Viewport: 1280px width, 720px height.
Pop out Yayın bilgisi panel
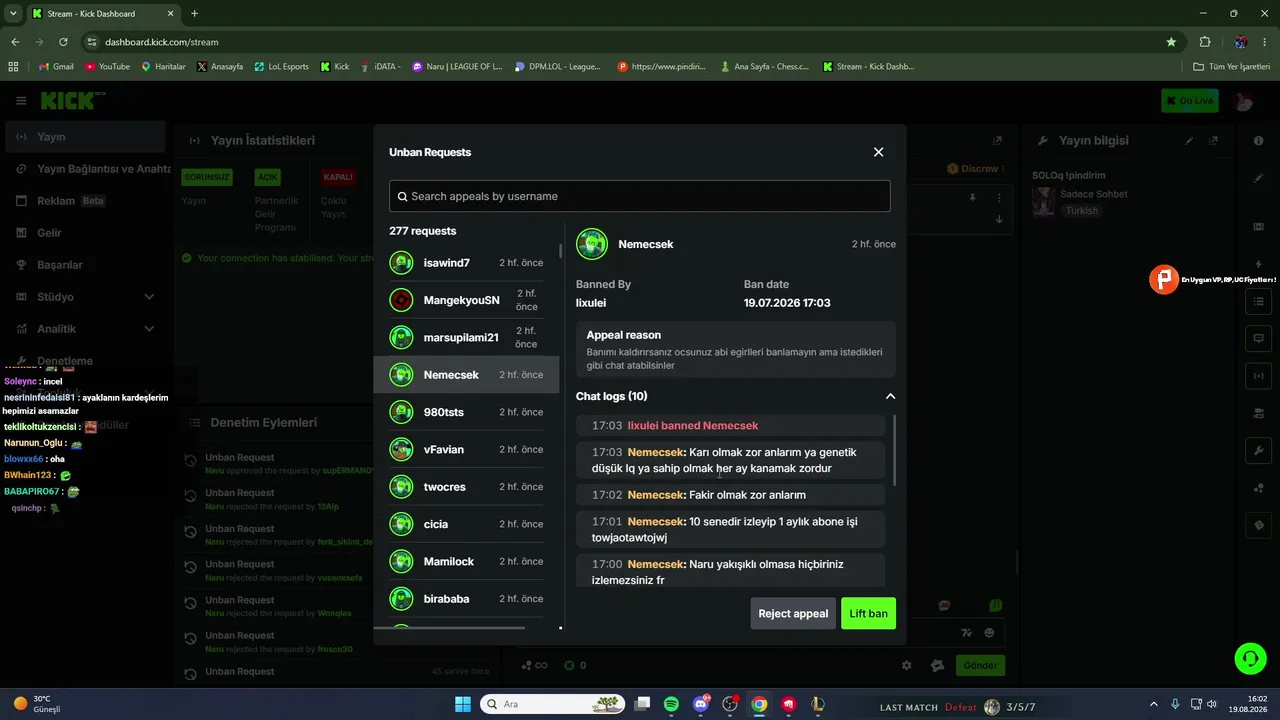point(1213,141)
